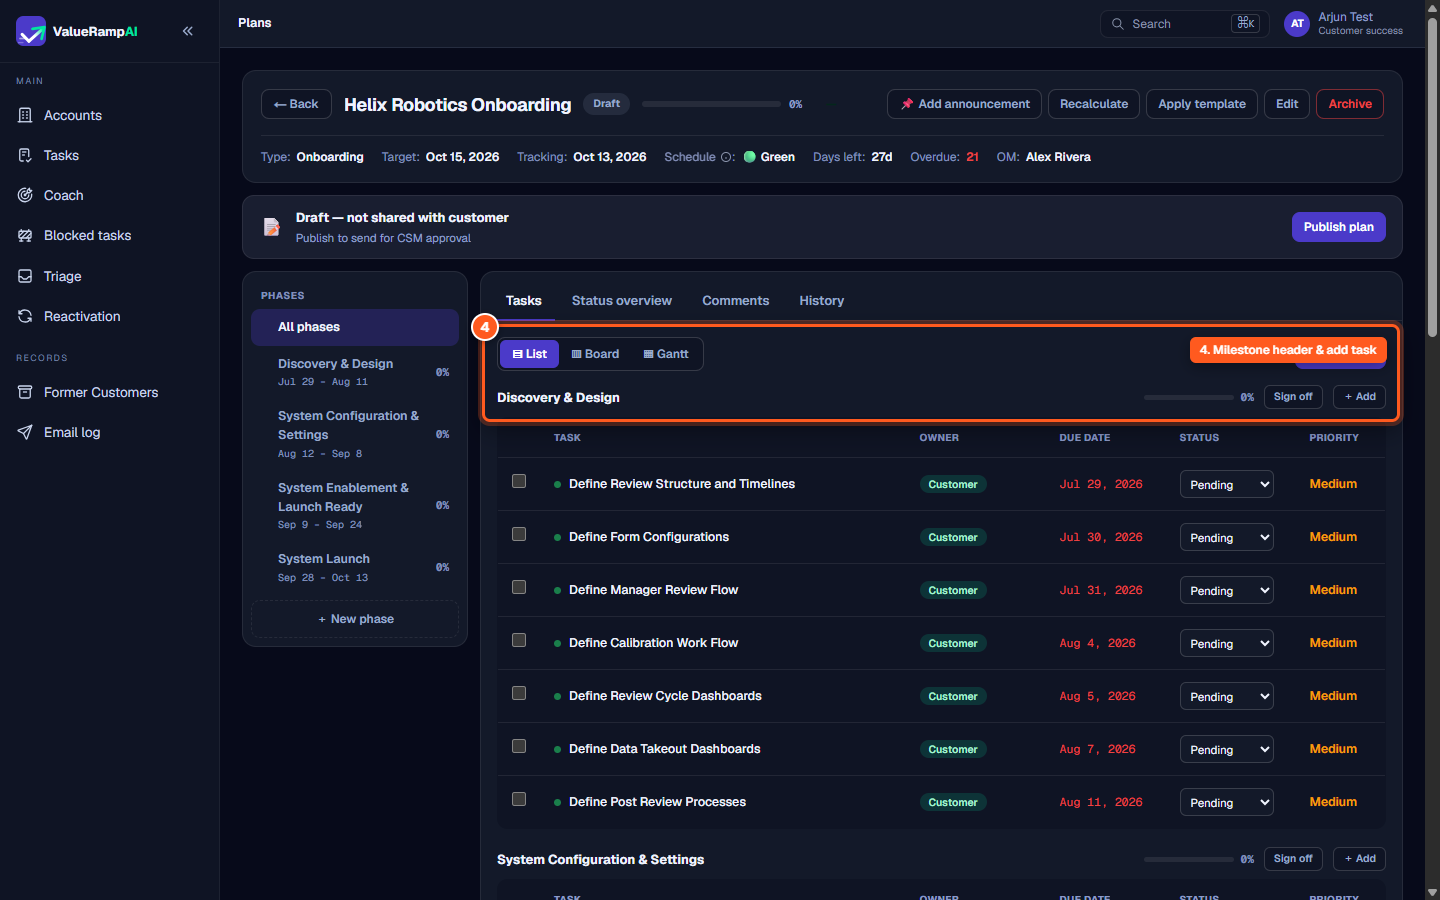
Task: Click the Customer owner badge for Define Post Review Processes
Action: 953,802
